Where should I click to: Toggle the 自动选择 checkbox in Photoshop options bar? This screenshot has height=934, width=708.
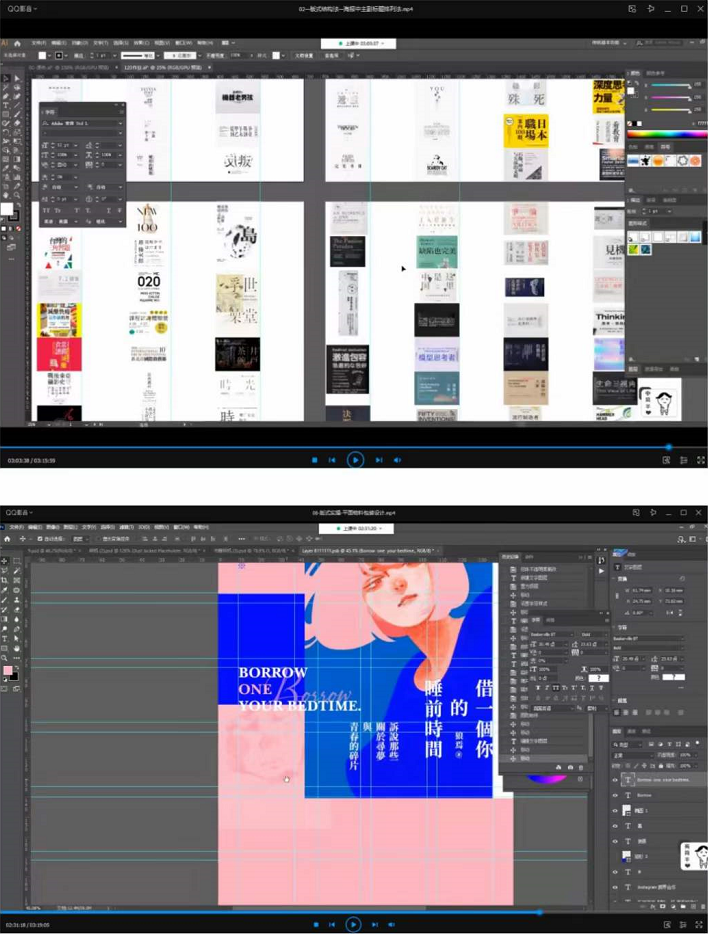coord(40,538)
